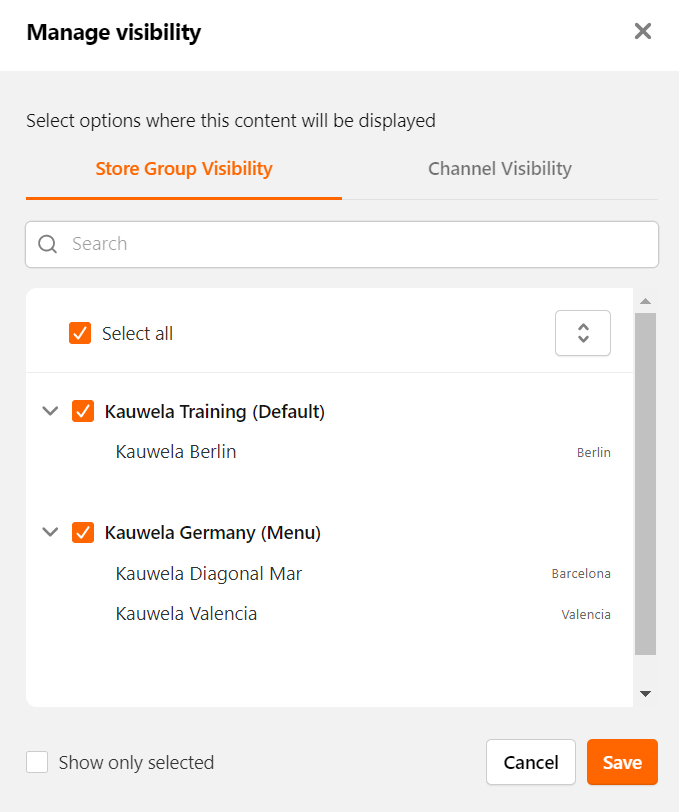Image resolution: width=679 pixels, height=812 pixels.
Task: Click the sort order icon beside Select all
Action: coord(582,332)
